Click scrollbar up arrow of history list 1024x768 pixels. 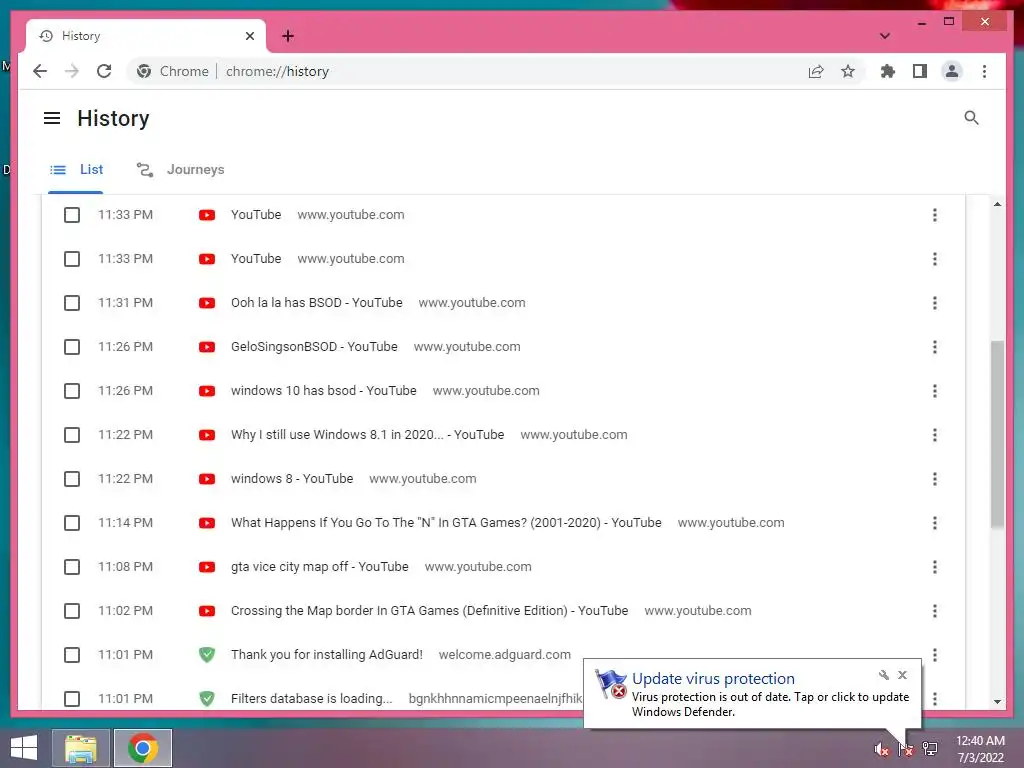tap(997, 204)
